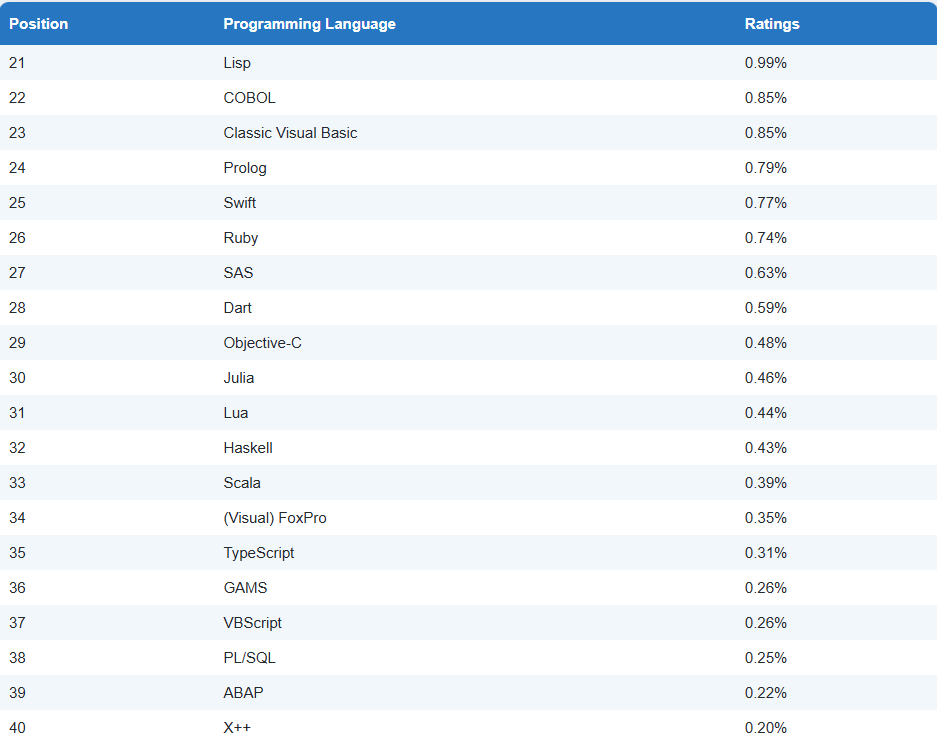Click the 0.39% rating value

[765, 483]
